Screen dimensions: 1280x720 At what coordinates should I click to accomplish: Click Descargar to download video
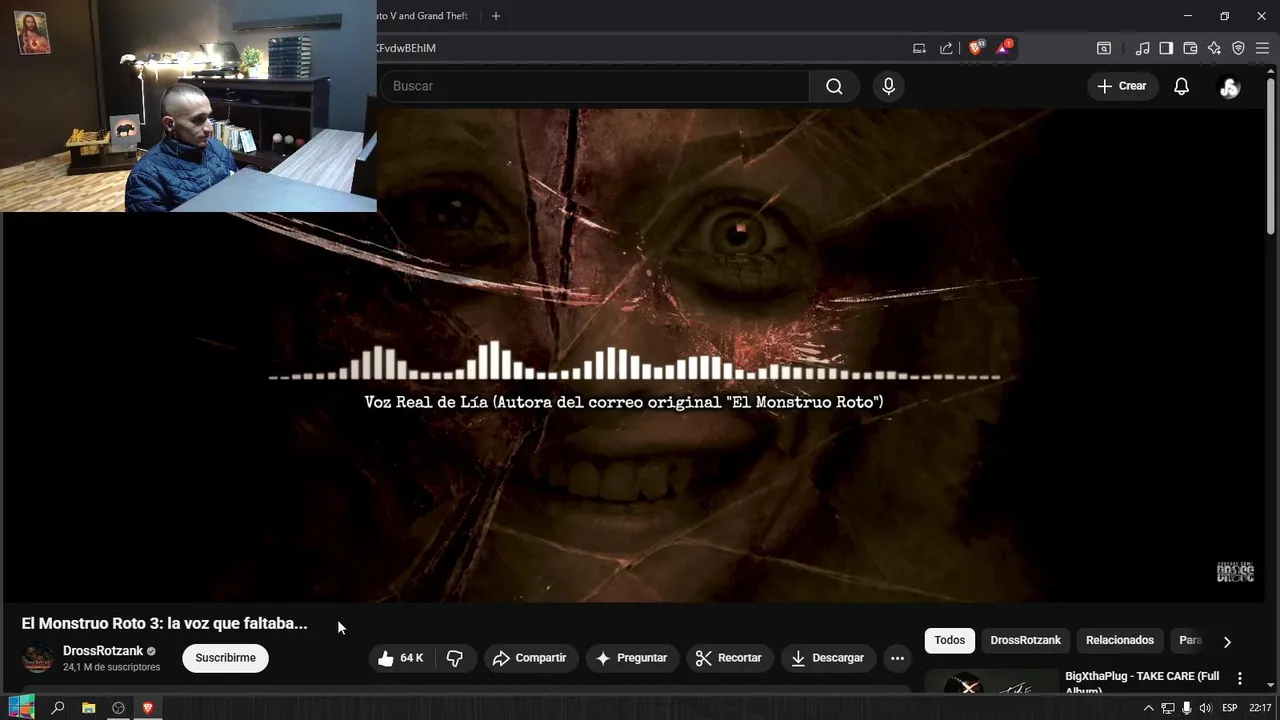pyautogui.click(x=827, y=658)
